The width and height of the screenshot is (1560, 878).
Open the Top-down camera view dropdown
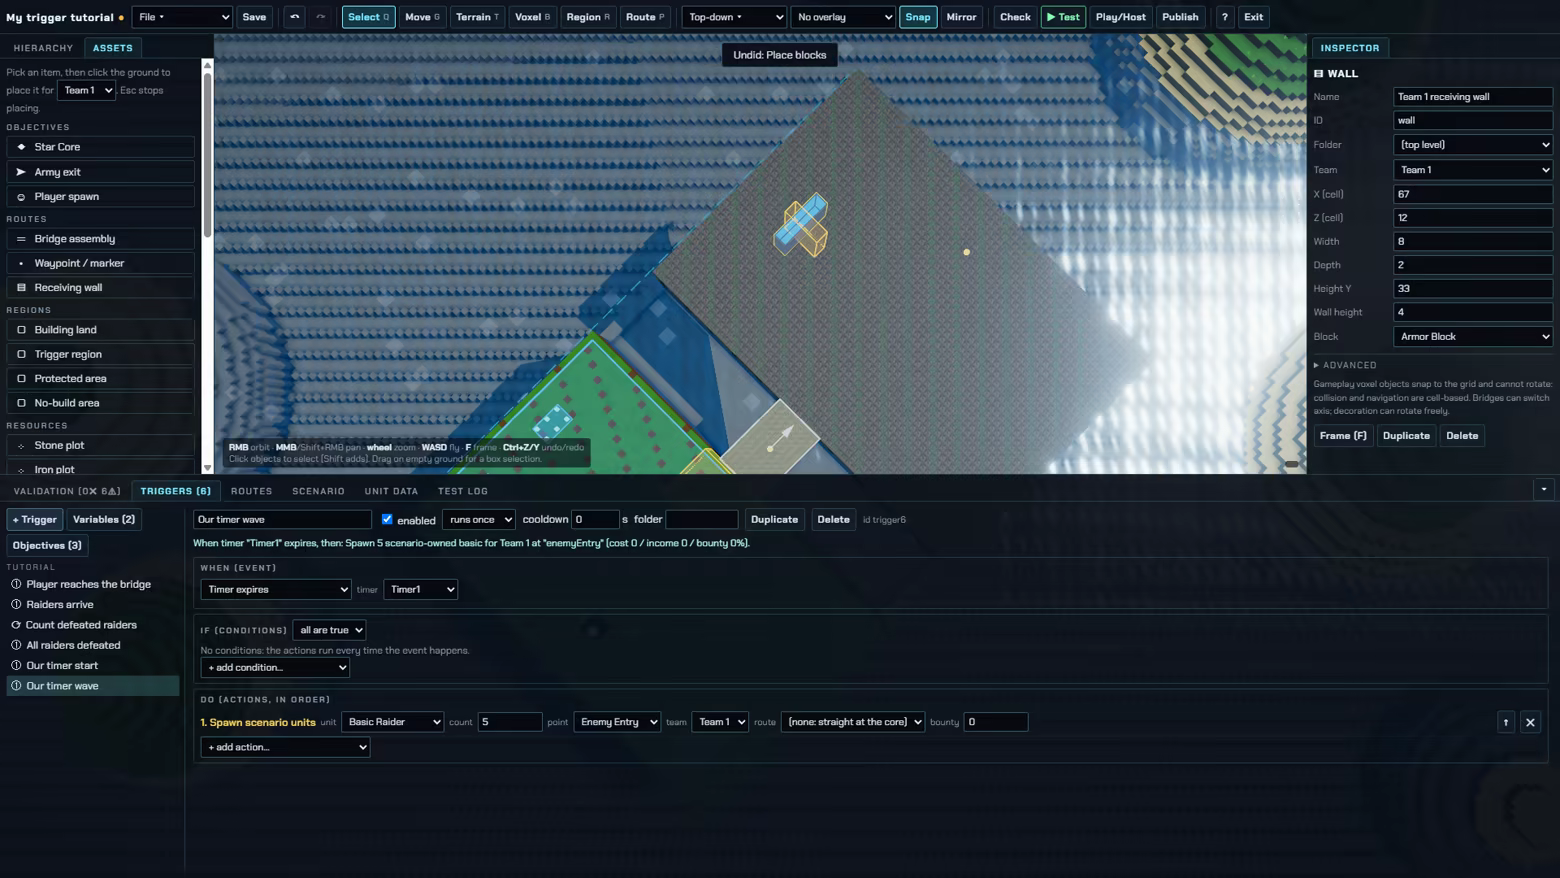(x=734, y=17)
